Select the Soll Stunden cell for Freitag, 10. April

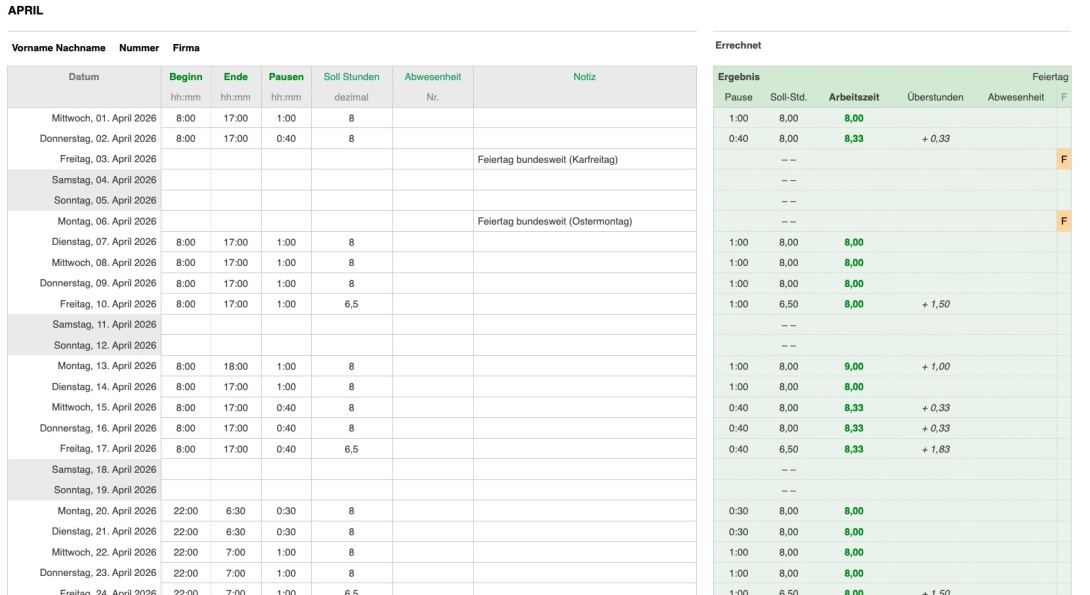[x=351, y=304]
